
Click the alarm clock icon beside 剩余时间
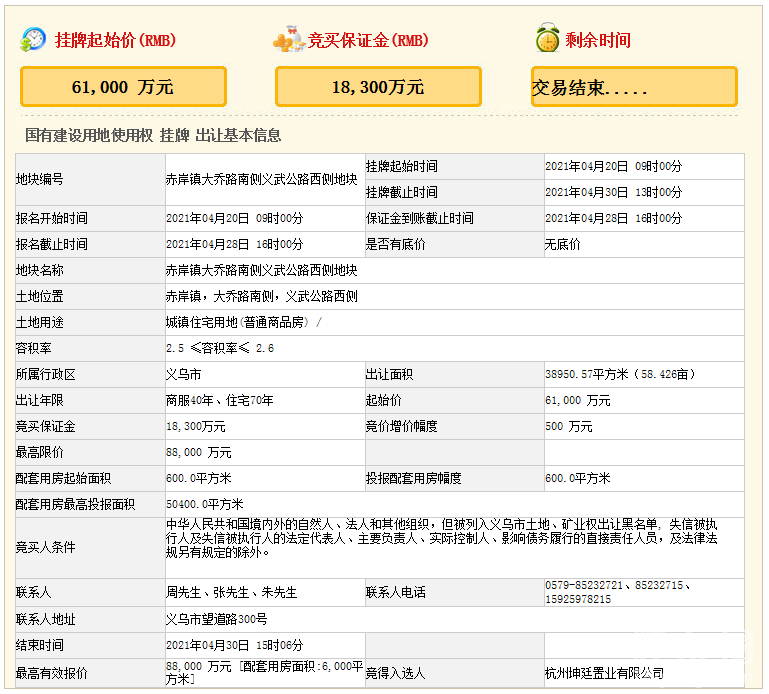[x=546, y=40]
